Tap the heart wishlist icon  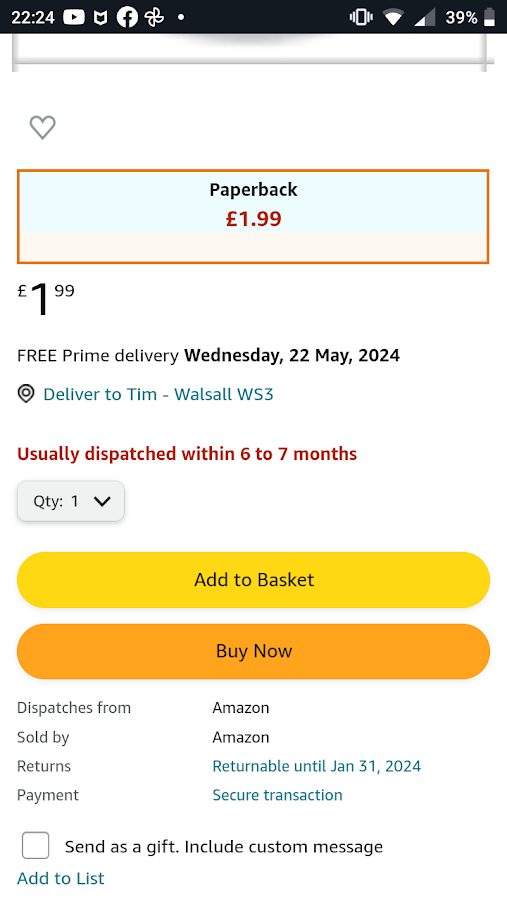tap(43, 127)
